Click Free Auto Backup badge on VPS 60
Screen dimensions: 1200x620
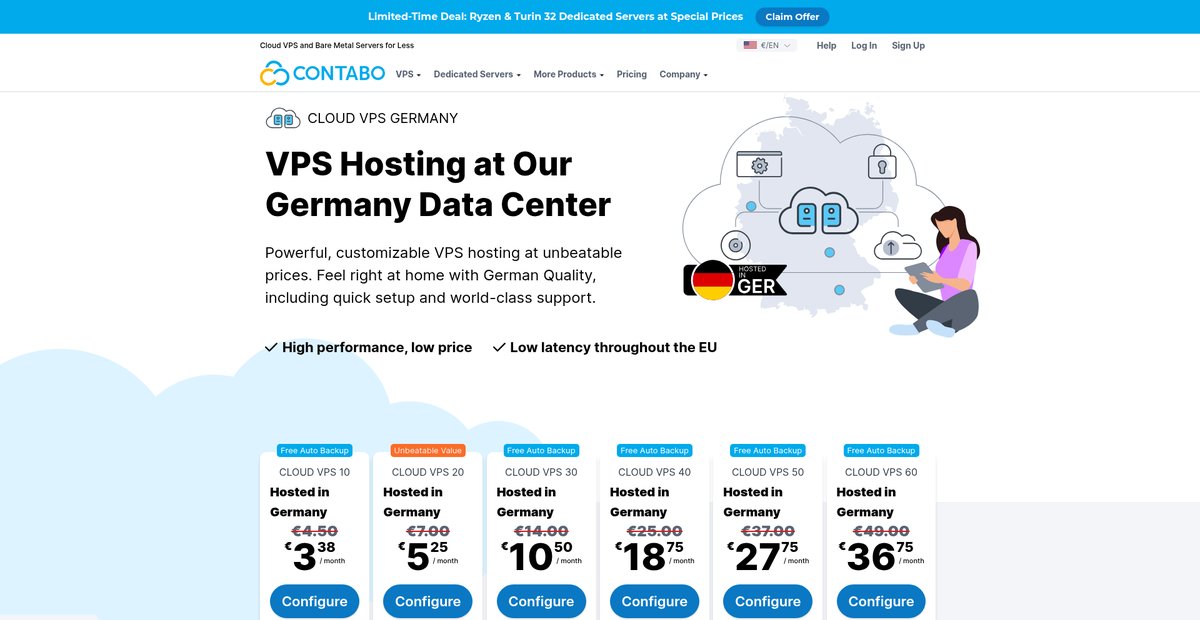coord(881,451)
